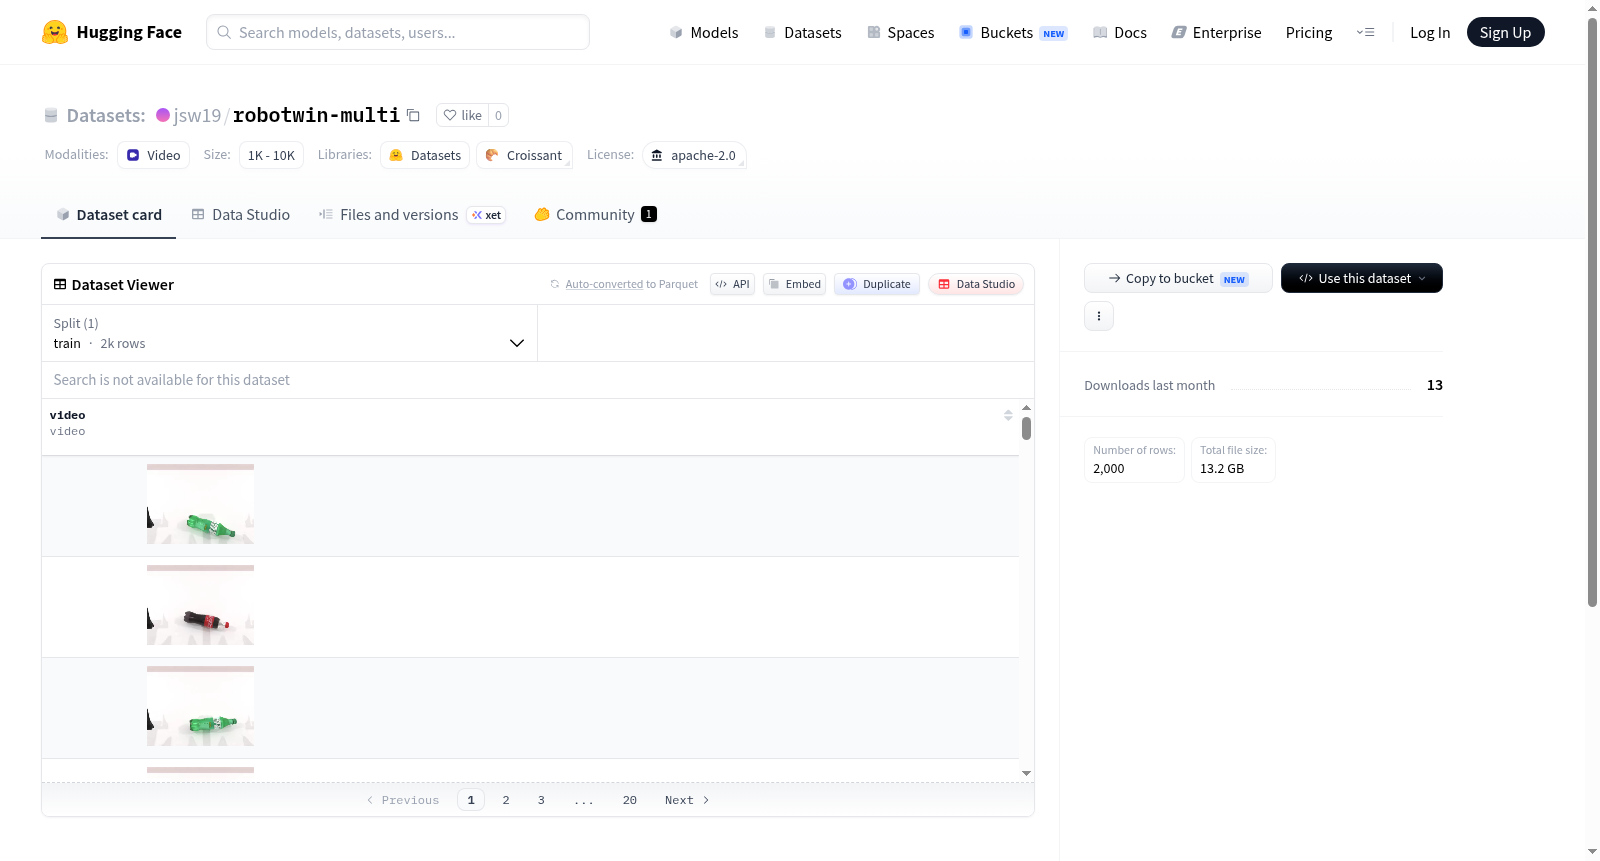Select the table scroll down arrow
Viewport: 1600px width, 861px height.
click(1026, 773)
